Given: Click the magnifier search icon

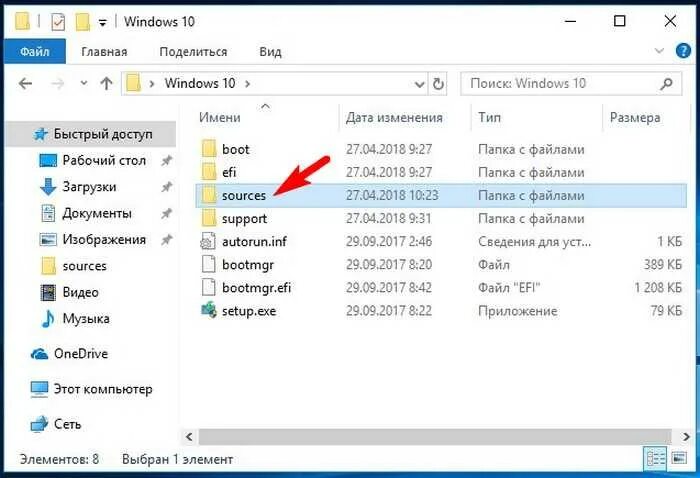Looking at the screenshot, I should [667, 83].
